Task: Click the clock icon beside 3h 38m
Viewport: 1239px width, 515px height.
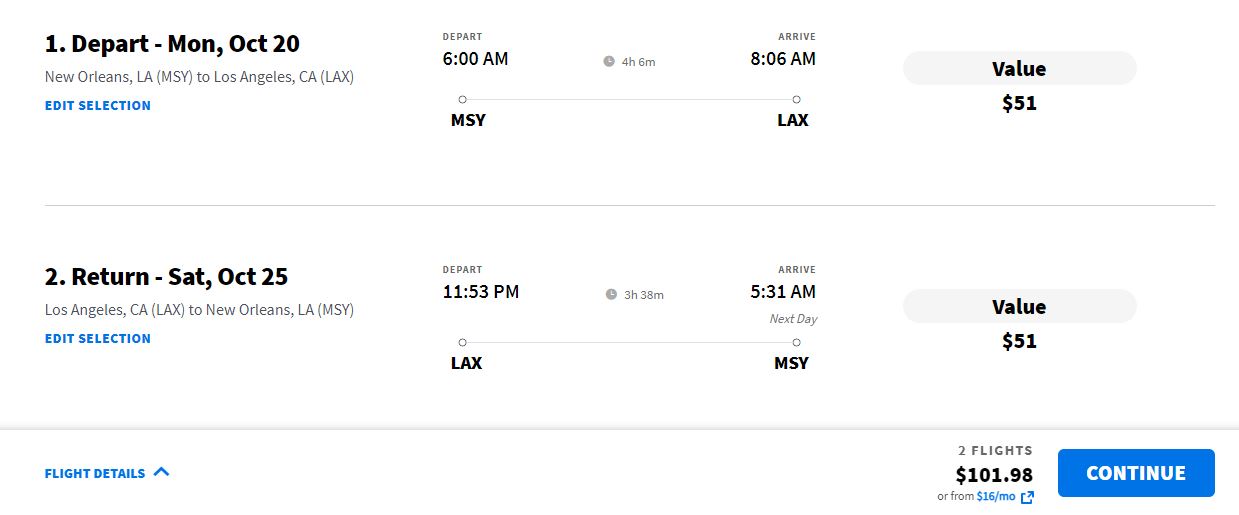Action: click(611, 294)
